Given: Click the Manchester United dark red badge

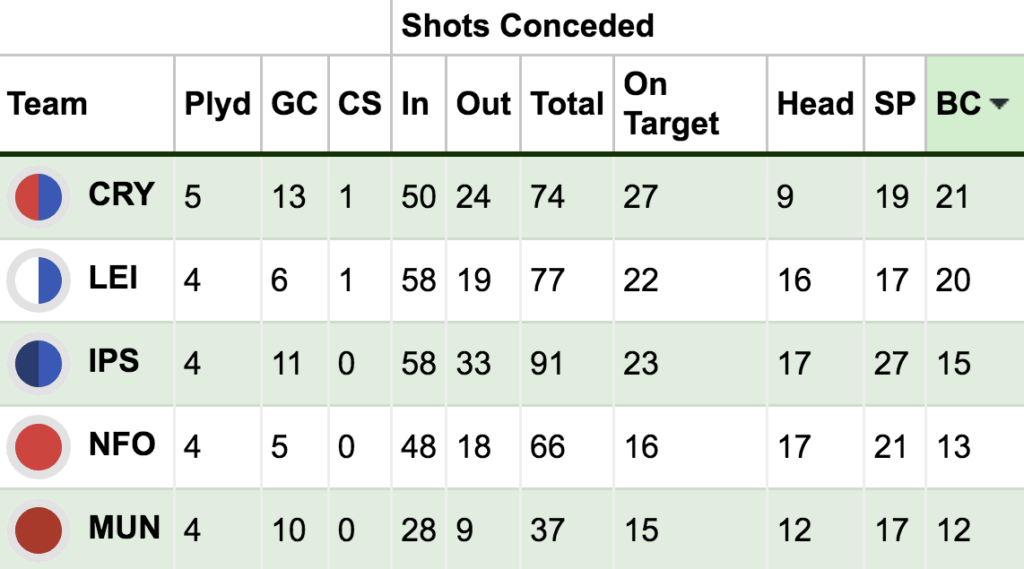Looking at the screenshot, I should pos(39,530).
